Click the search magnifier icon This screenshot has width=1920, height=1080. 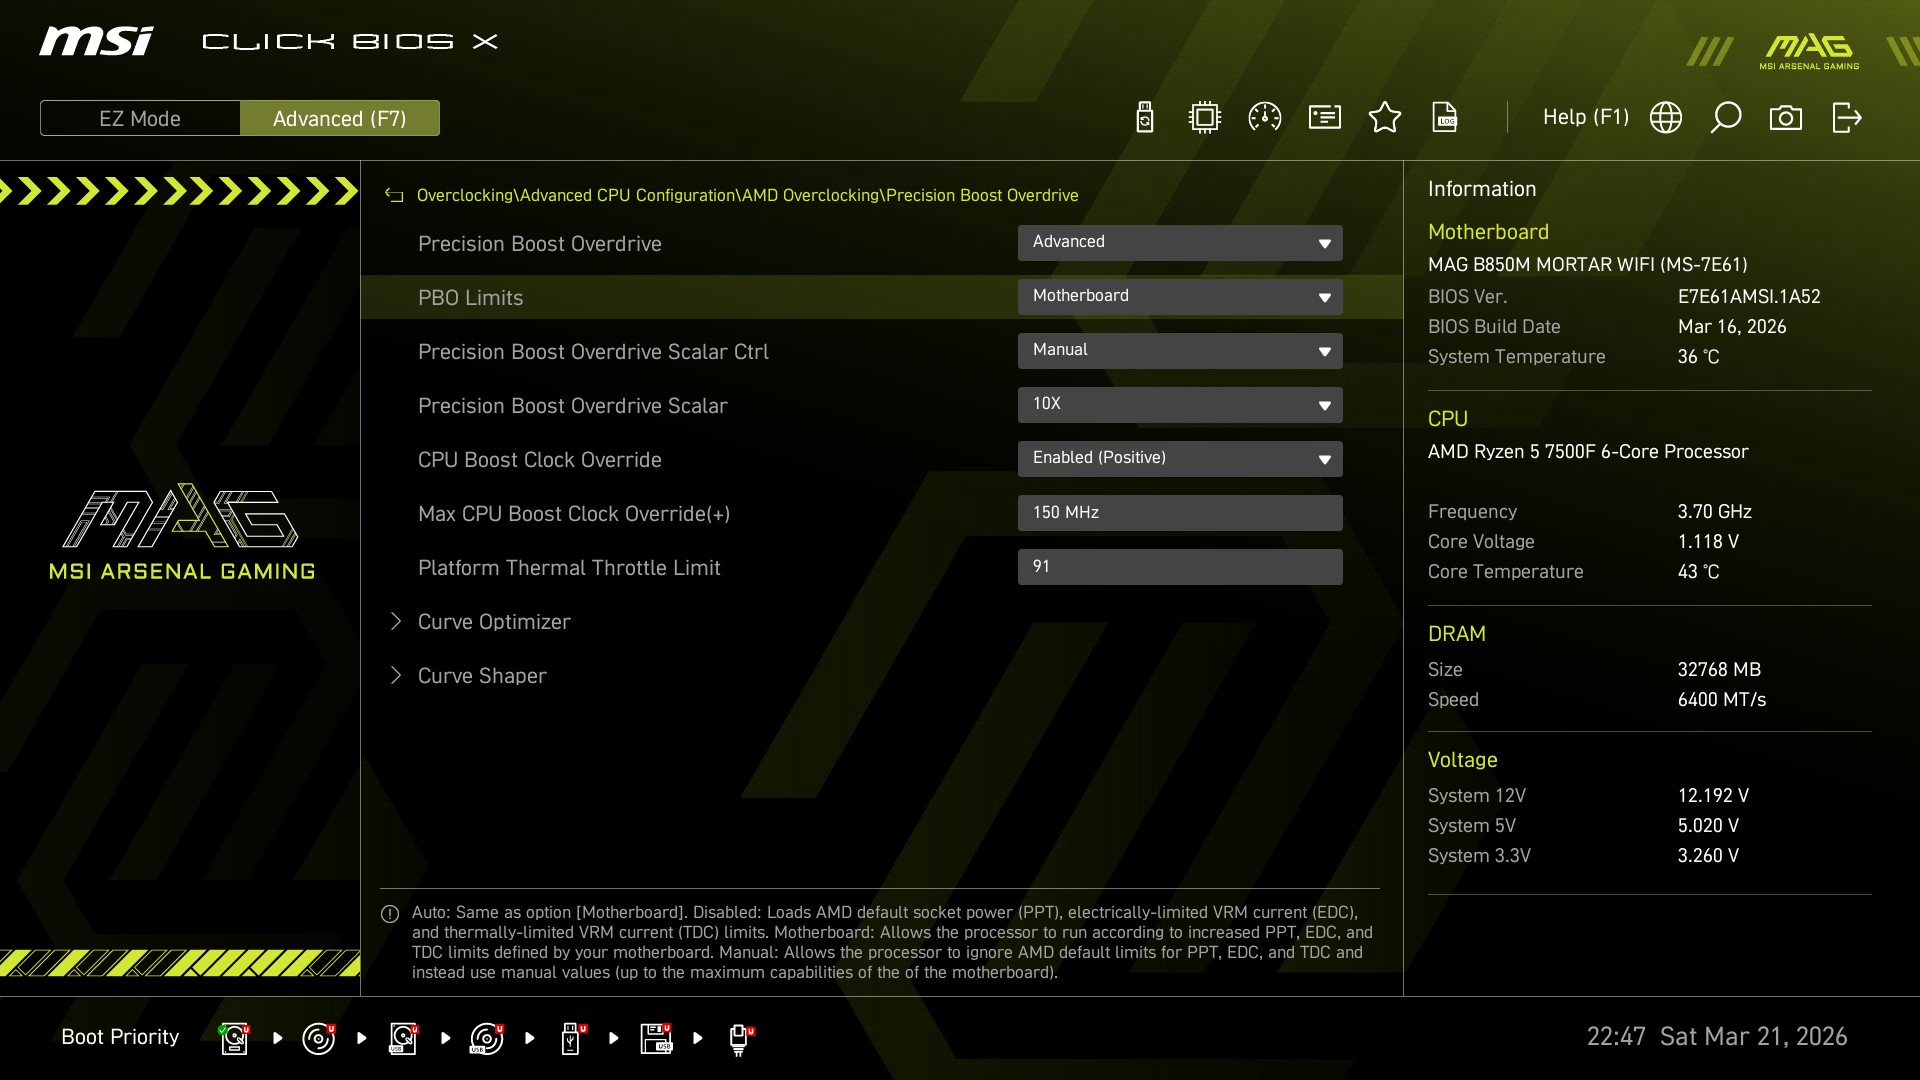(1726, 118)
